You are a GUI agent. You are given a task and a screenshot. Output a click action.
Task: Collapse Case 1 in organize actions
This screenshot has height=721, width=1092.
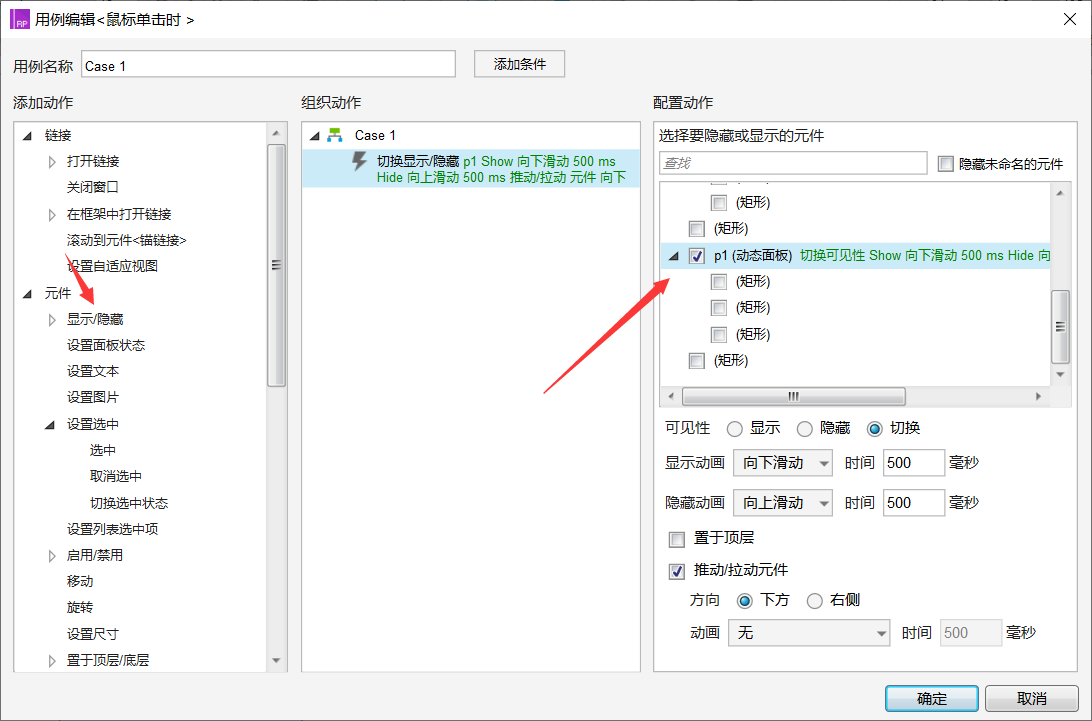coord(314,136)
